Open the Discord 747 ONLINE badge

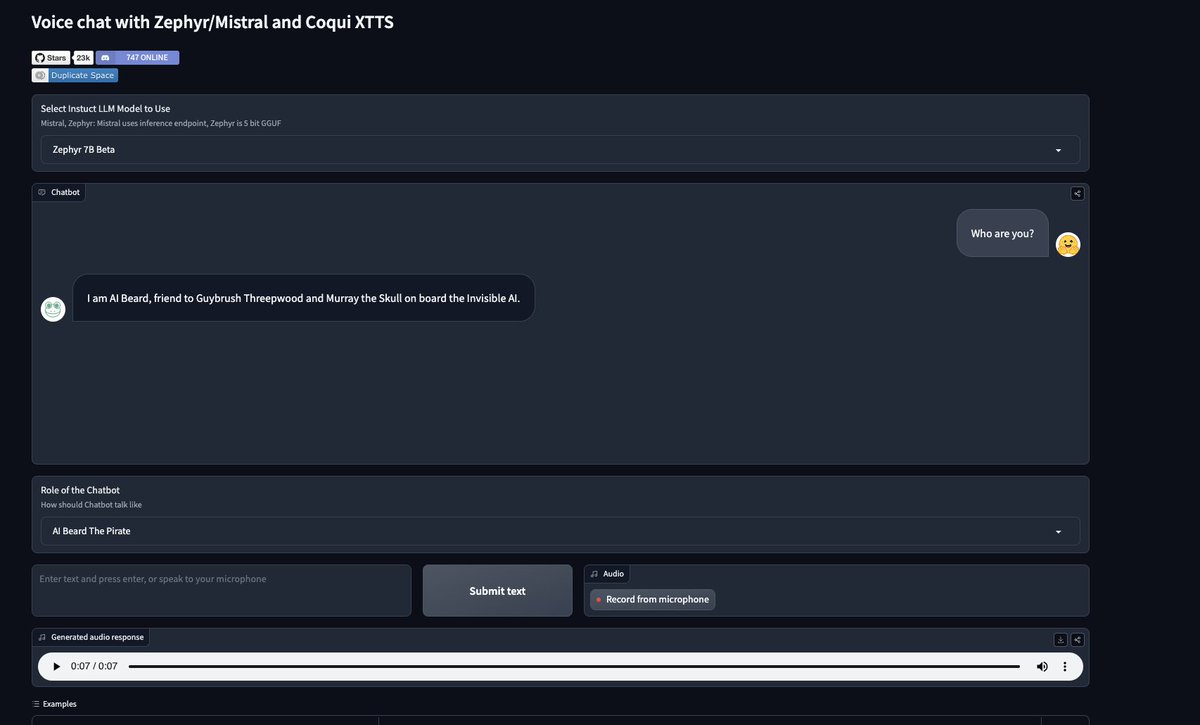pos(138,58)
